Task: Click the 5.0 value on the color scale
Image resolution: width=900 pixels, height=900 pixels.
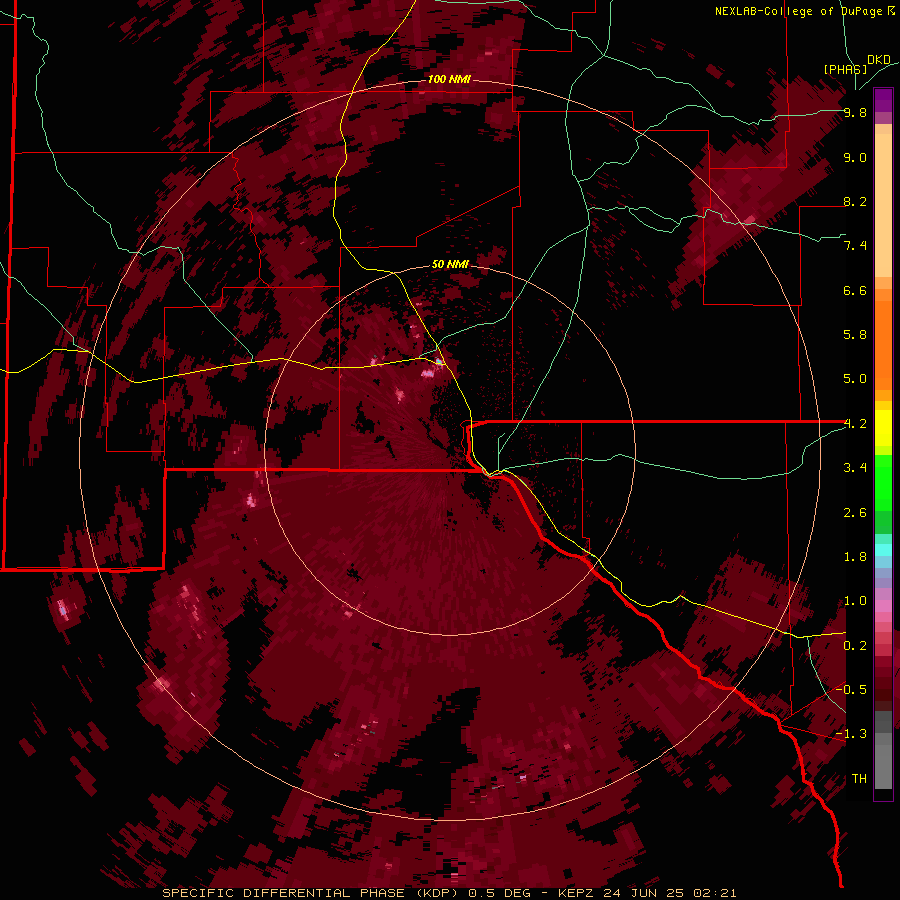Action: coord(855,379)
